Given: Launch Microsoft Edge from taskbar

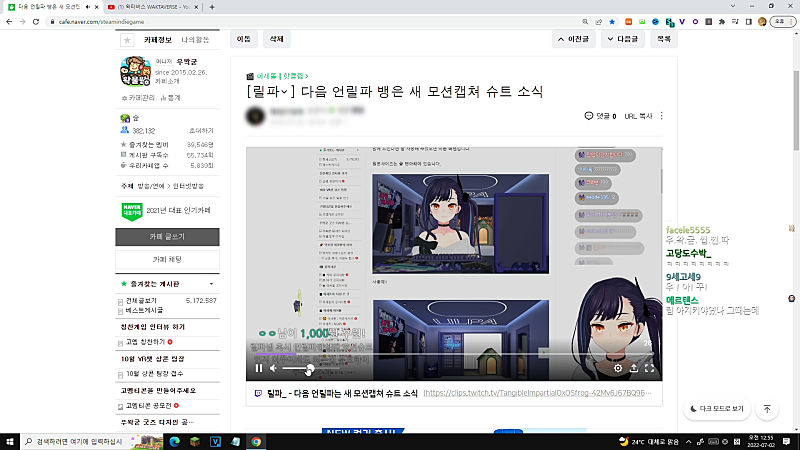Looking at the screenshot, I should pyautogui.click(x=174, y=441).
